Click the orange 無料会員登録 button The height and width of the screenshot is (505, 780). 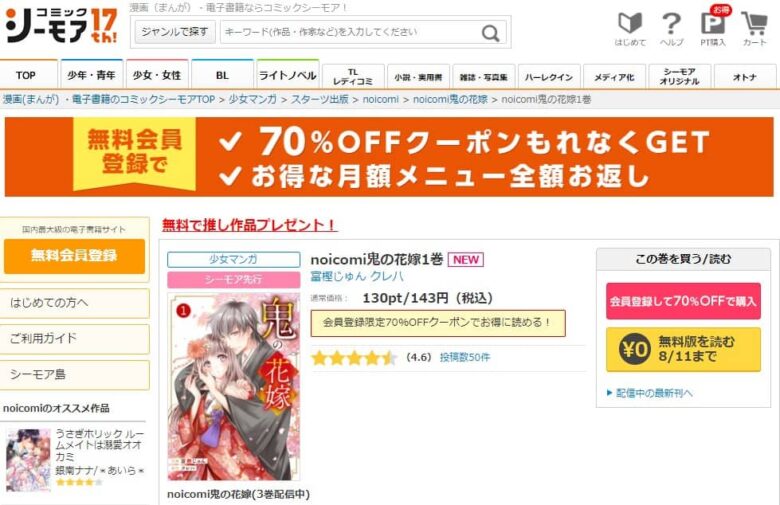click(74, 256)
